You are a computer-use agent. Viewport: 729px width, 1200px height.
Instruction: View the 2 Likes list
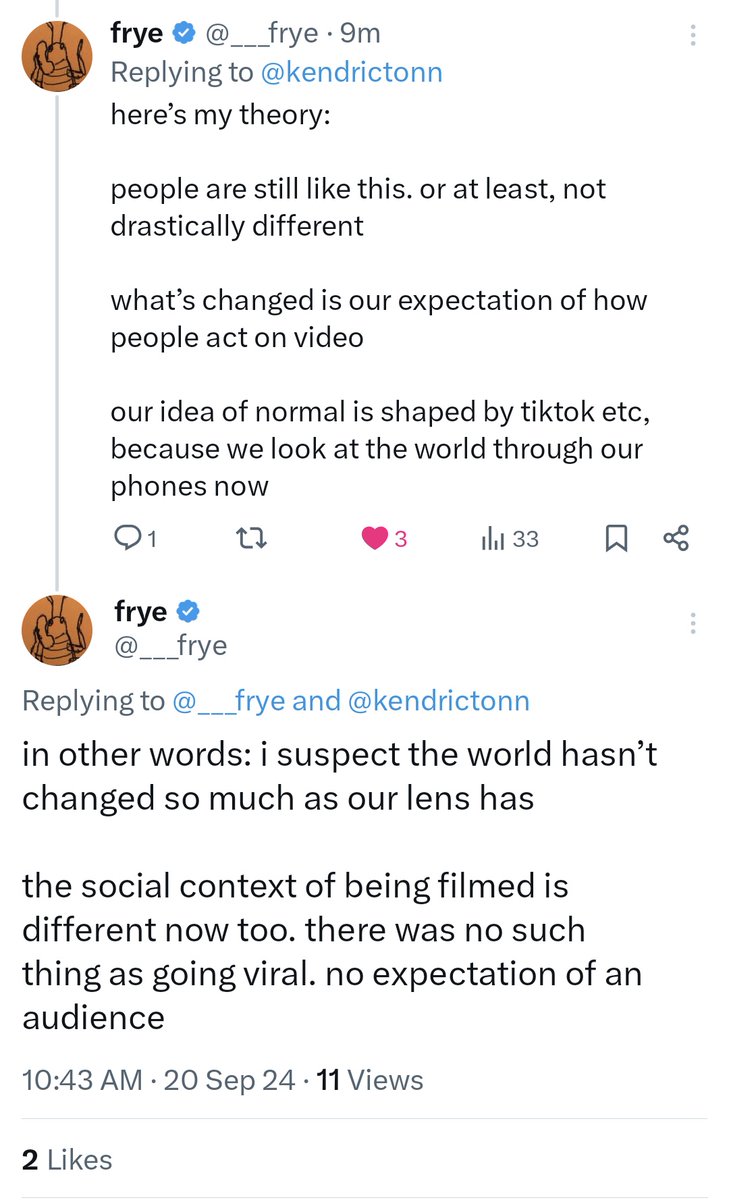67,1159
